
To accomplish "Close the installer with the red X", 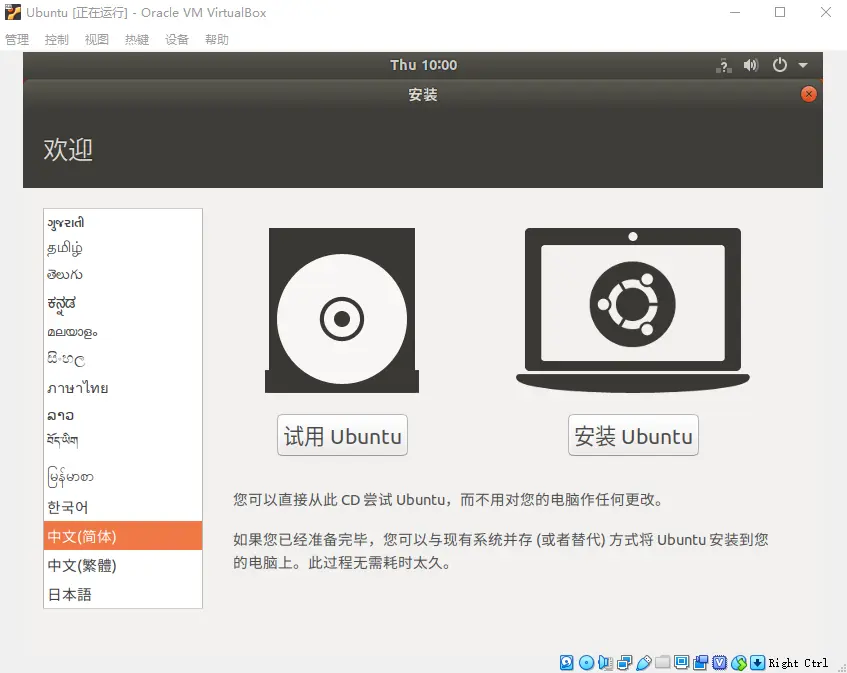I will coord(809,94).
